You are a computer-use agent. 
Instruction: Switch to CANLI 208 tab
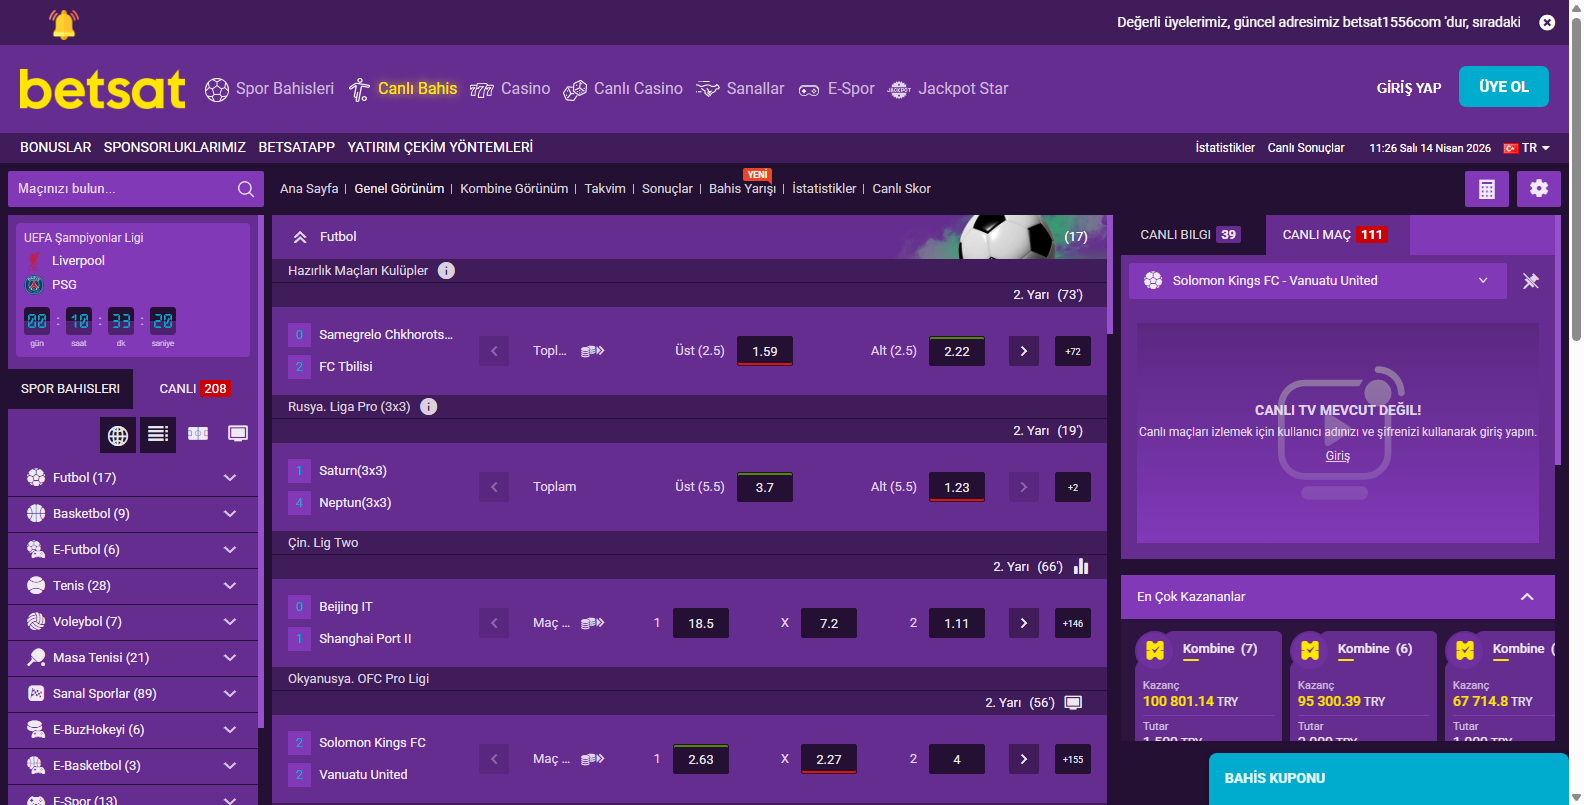[x=195, y=389]
